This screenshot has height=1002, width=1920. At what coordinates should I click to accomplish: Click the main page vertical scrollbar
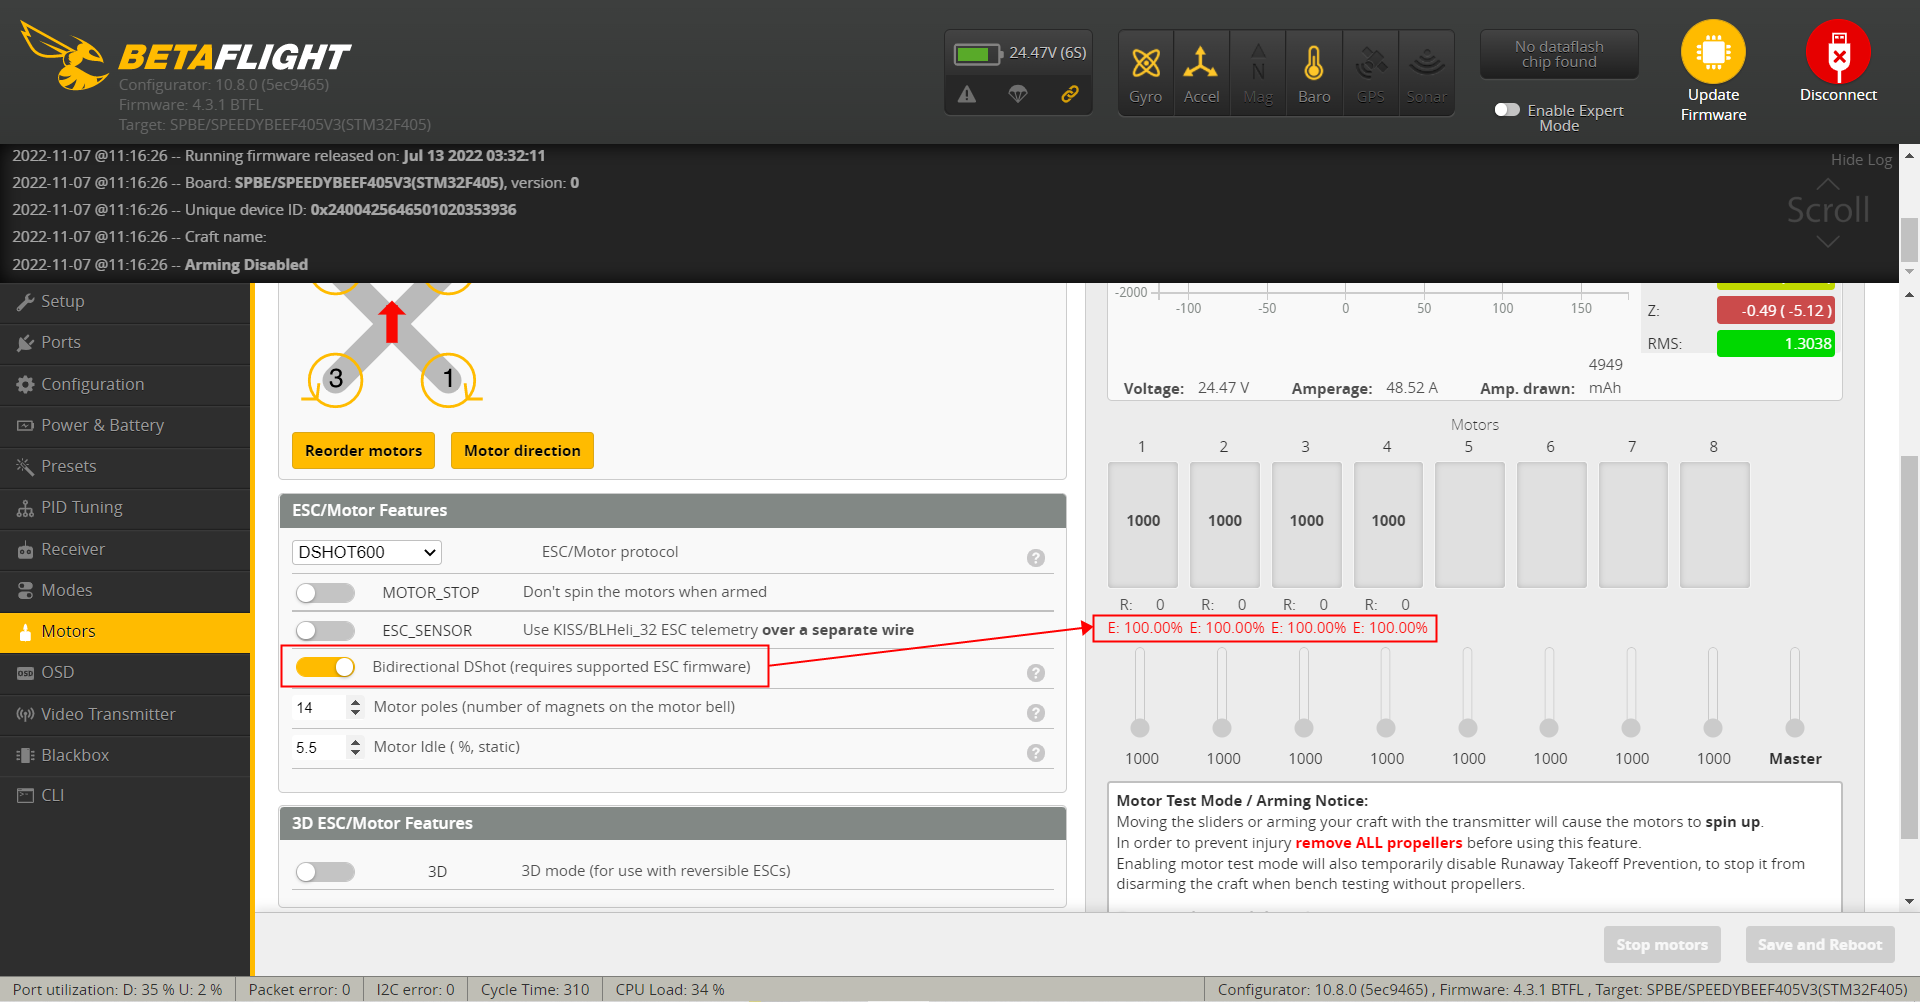pyautogui.click(x=1909, y=646)
